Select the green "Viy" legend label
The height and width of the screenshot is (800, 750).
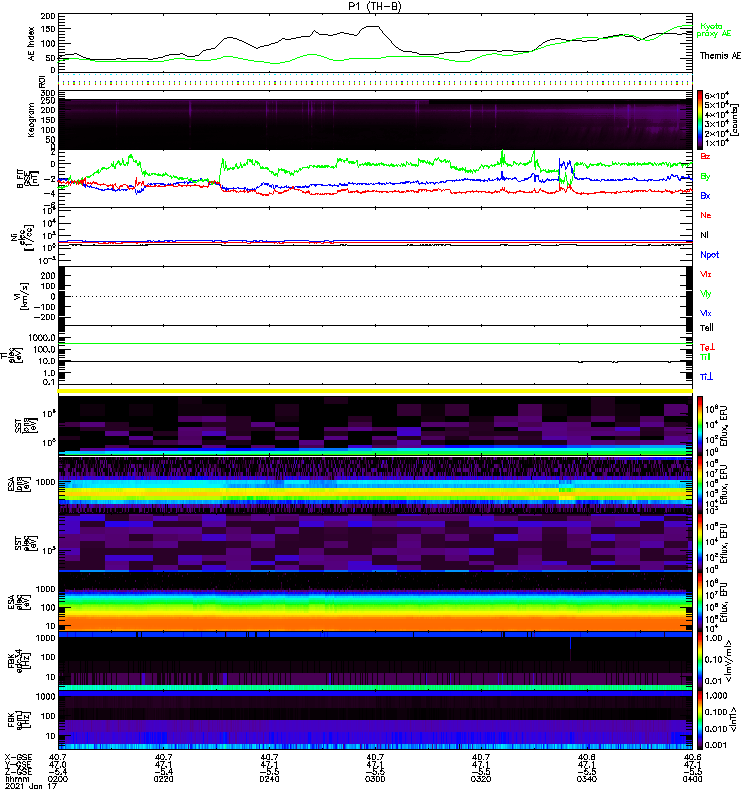point(705,294)
